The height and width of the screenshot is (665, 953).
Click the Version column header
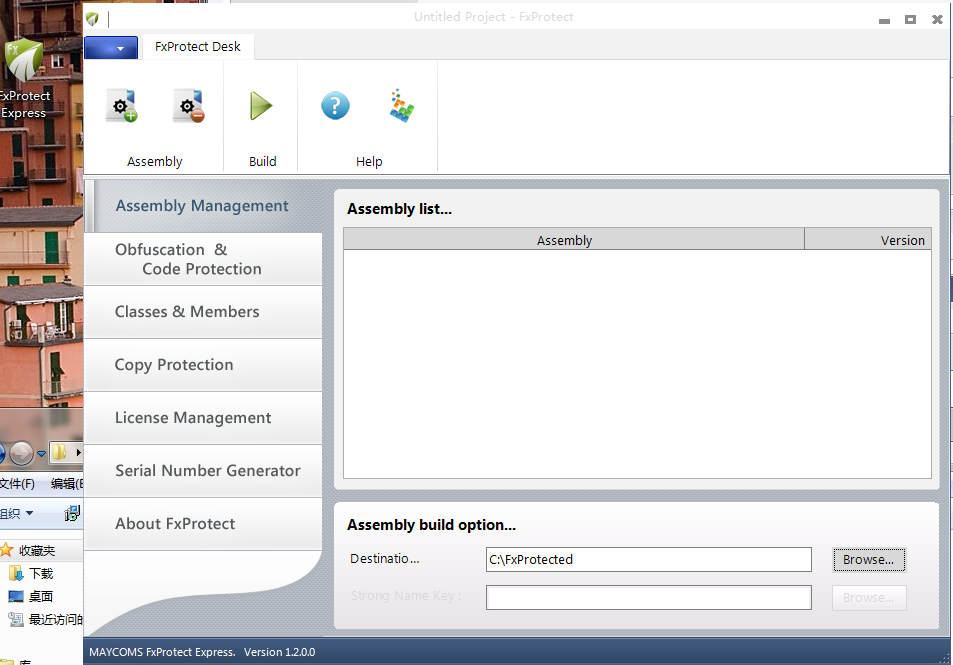click(x=868, y=239)
